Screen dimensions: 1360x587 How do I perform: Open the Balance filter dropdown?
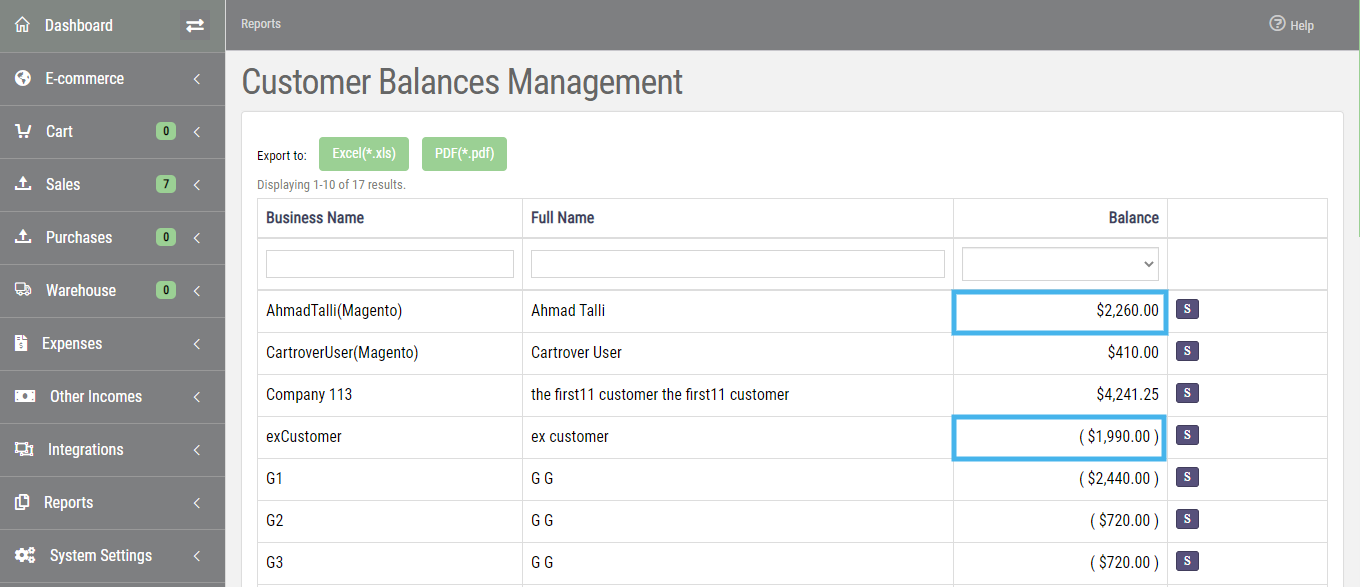coord(1059,263)
